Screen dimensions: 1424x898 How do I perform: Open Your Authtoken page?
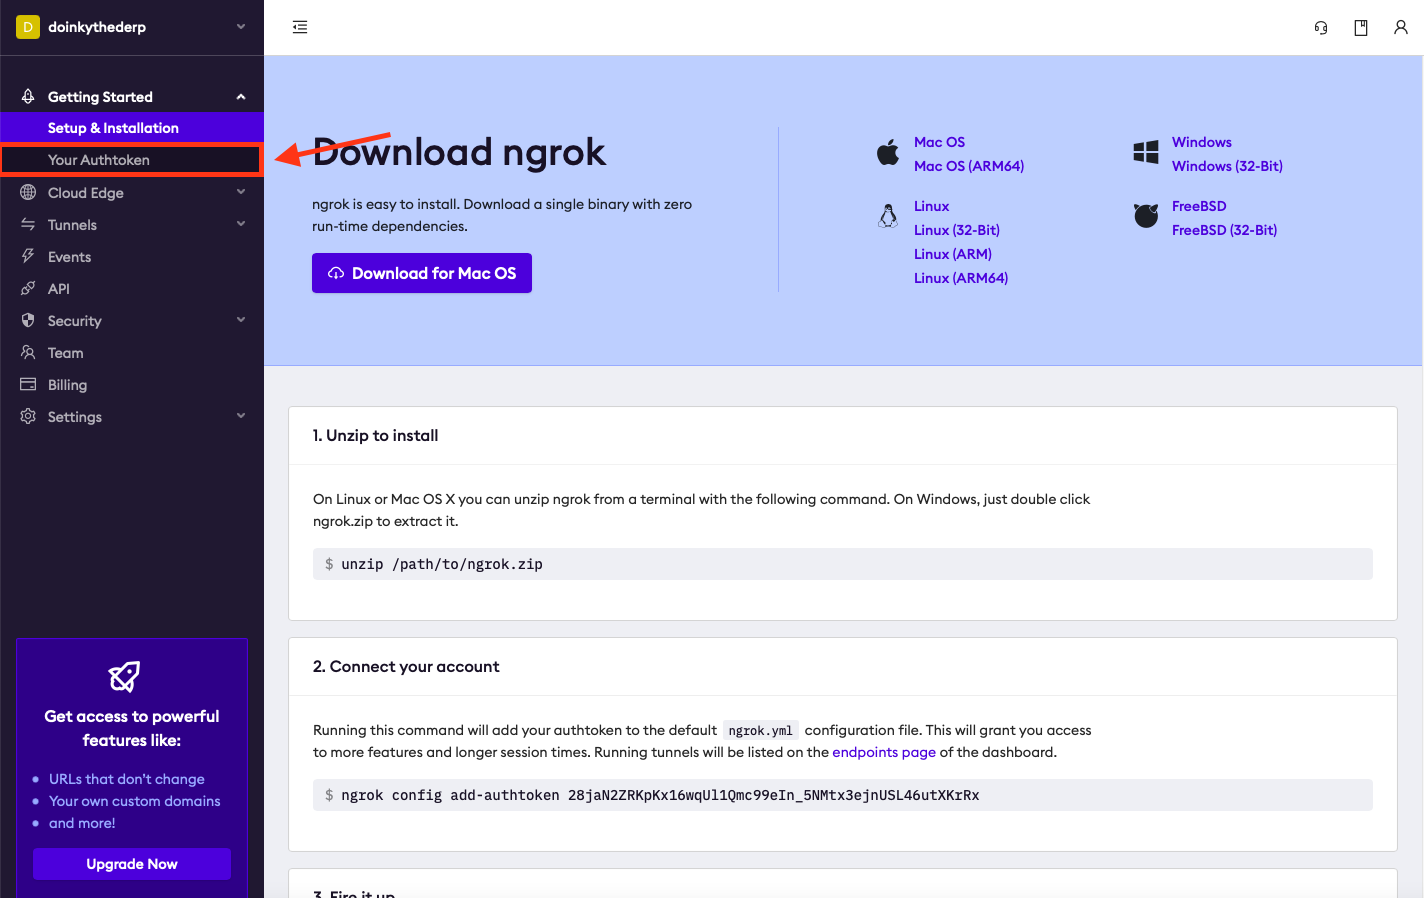[x=132, y=160]
